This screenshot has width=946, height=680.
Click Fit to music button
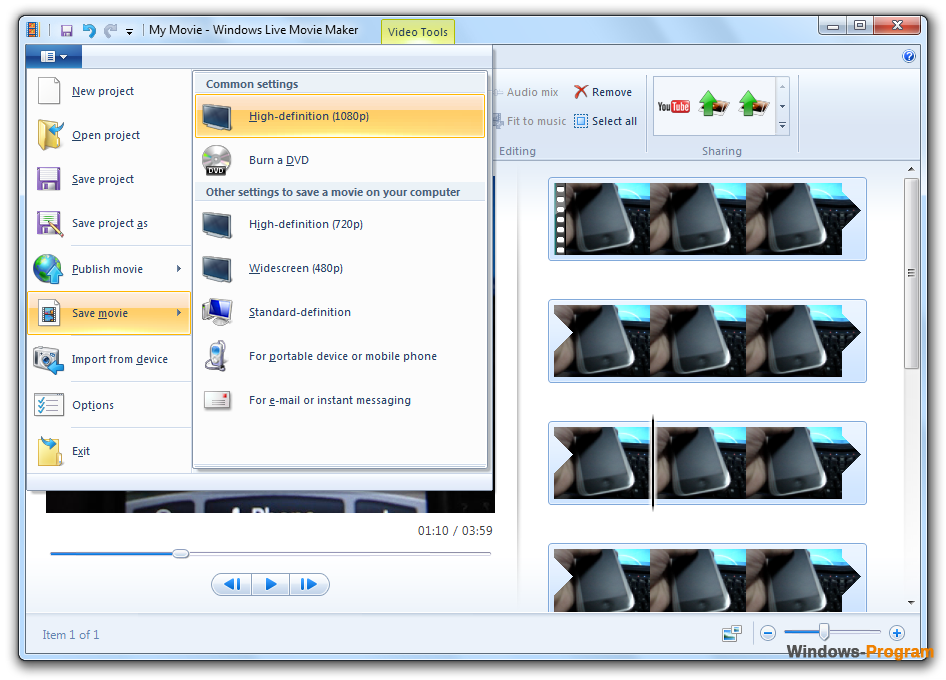530,121
